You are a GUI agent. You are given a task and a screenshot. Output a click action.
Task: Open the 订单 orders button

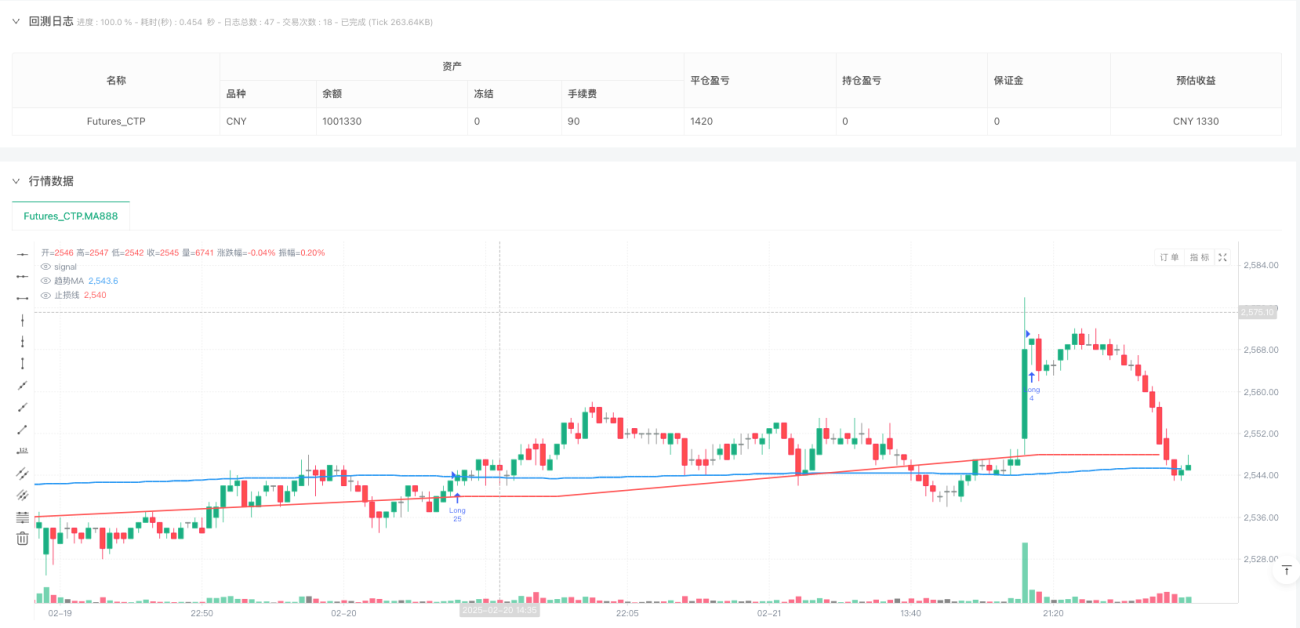pos(1169,258)
